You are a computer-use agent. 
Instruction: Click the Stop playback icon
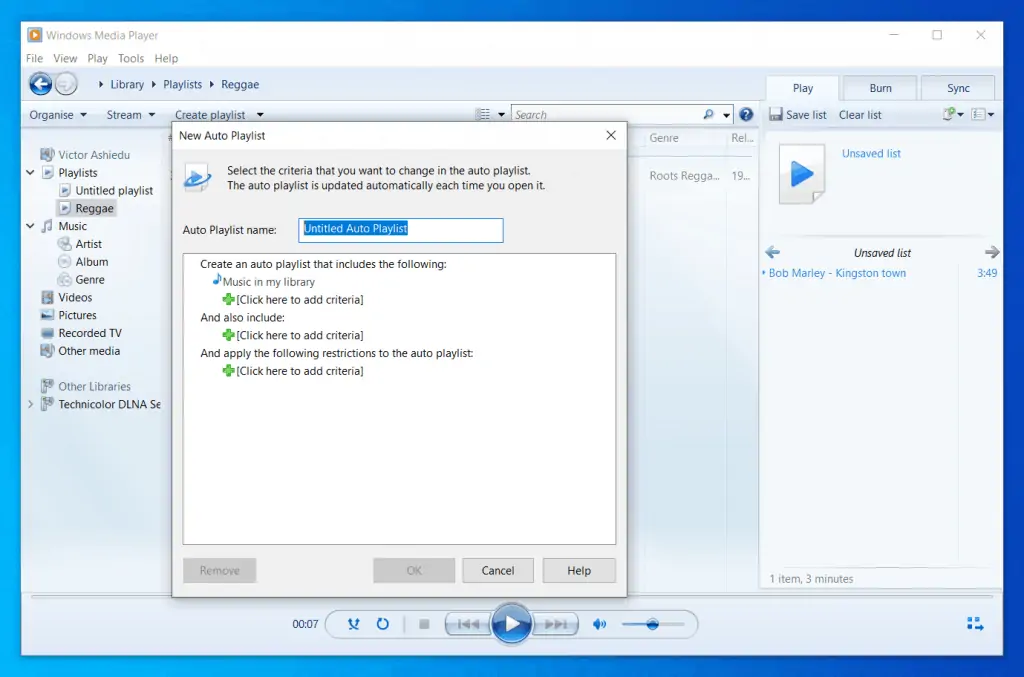point(423,623)
